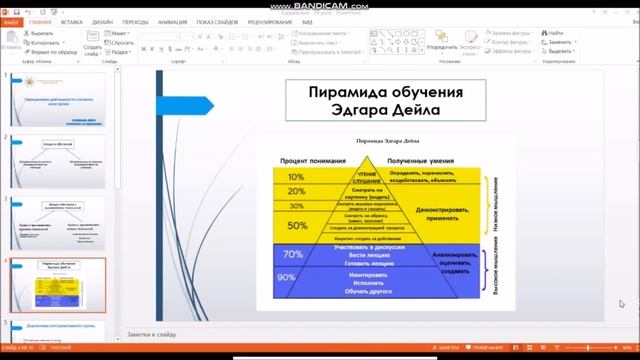Viewport: 640px width, 360px height.
Task: Click the increase list indent icon
Action: point(270,37)
